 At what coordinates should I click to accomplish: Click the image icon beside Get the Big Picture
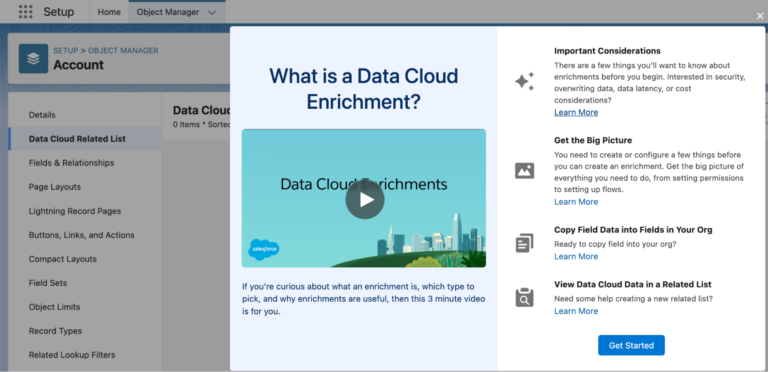(x=525, y=171)
